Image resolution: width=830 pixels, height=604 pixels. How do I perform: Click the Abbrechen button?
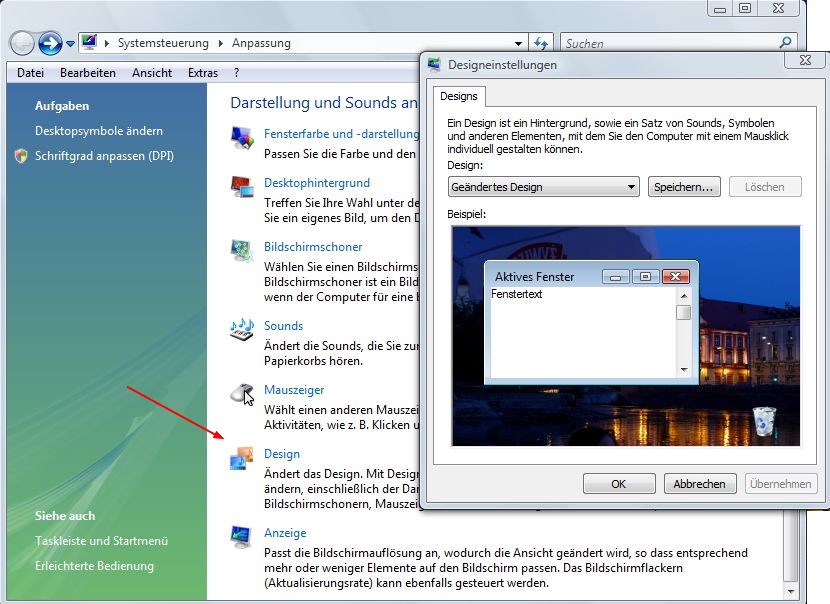(700, 484)
